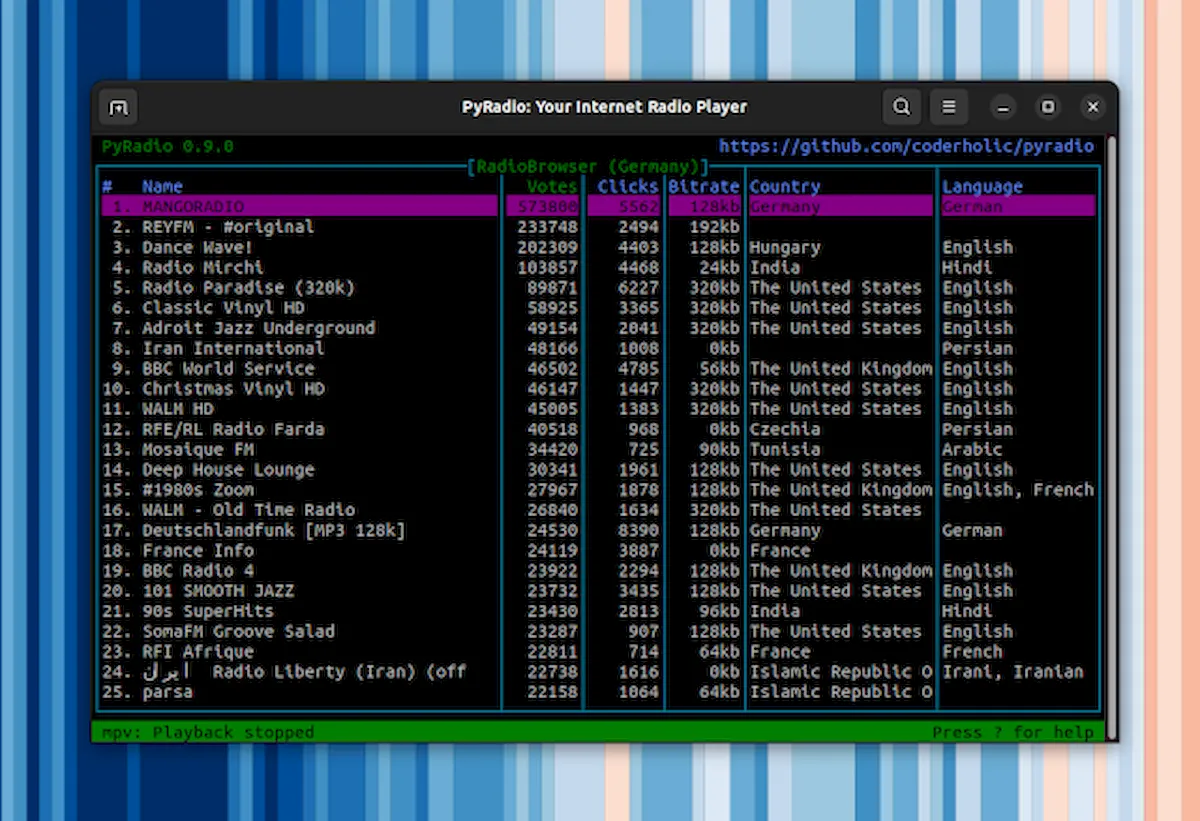Screen dimensions: 1200x821
Task: Click the window title 'PyRadio: Your Internet Radio Player'
Action: [x=604, y=107]
